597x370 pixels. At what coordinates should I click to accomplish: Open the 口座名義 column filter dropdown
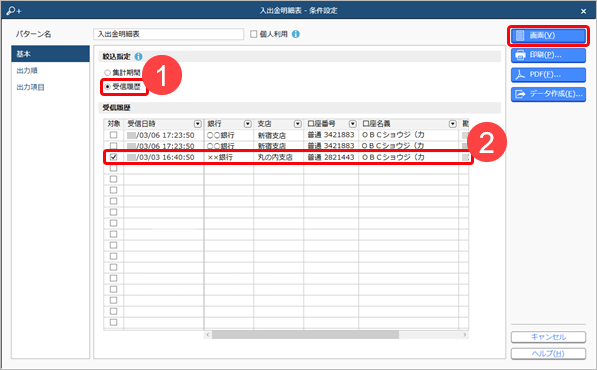pos(453,124)
